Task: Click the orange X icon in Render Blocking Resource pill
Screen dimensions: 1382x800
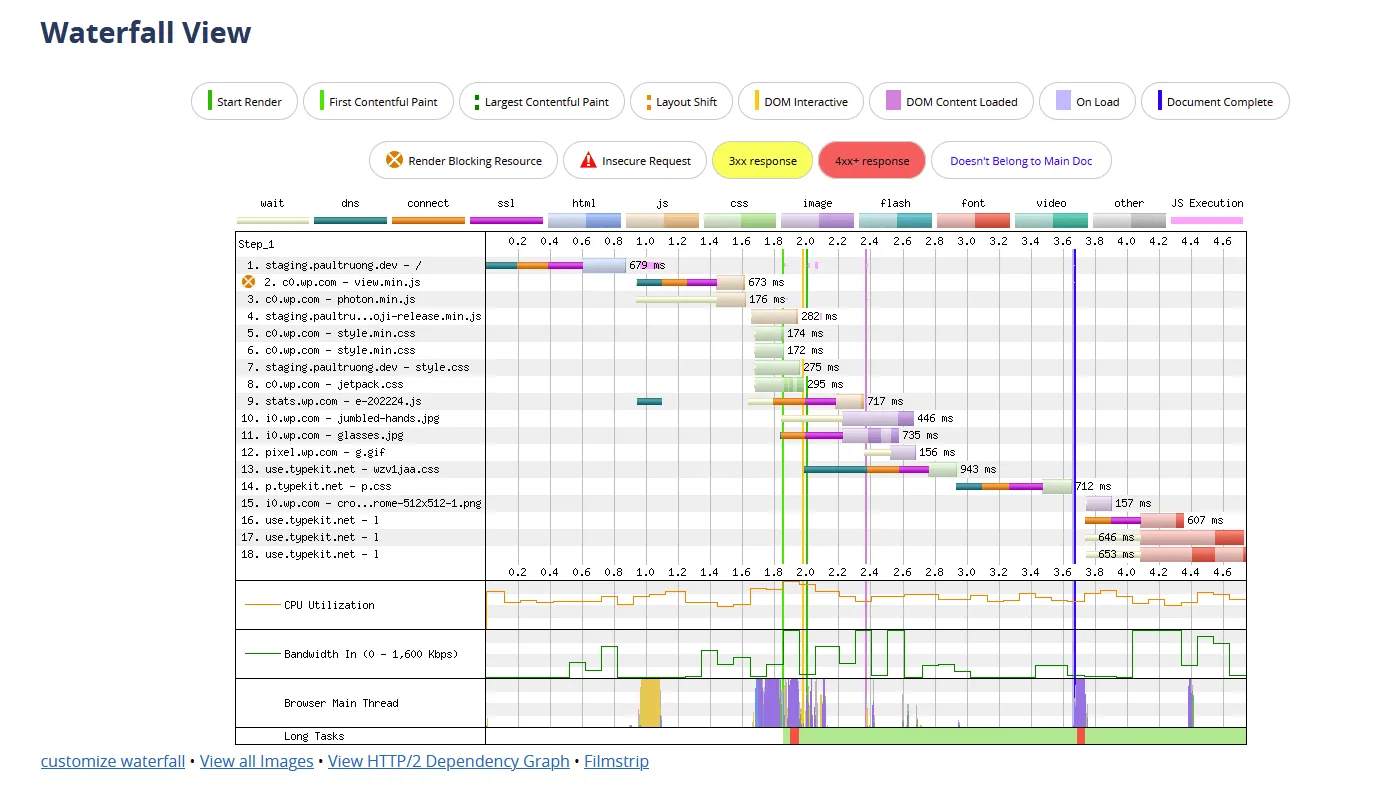Action: click(x=394, y=160)
